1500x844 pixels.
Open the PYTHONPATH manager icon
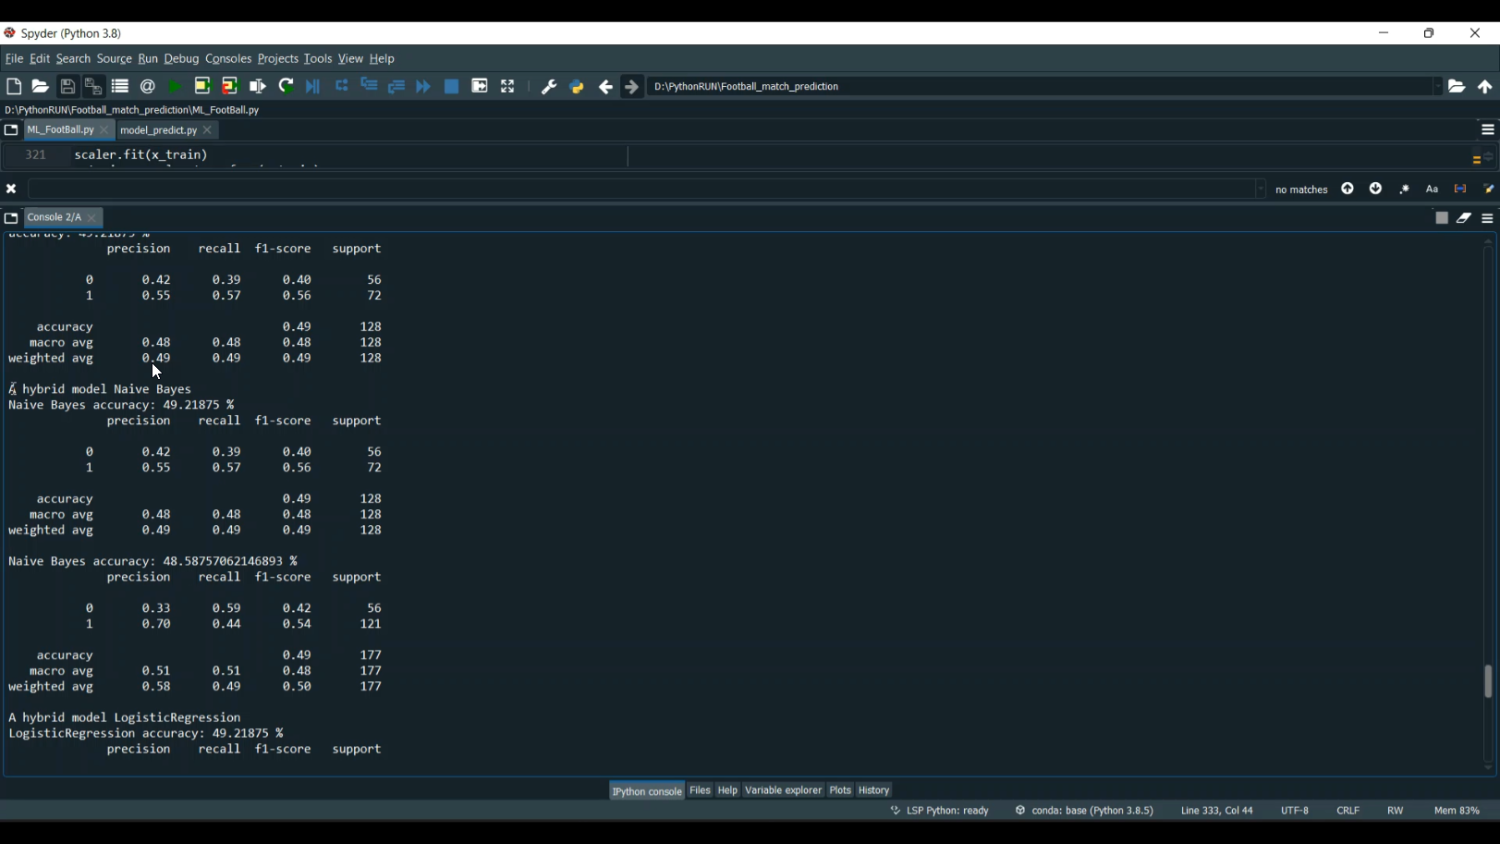pyautogui.click(x=577, y=87)
